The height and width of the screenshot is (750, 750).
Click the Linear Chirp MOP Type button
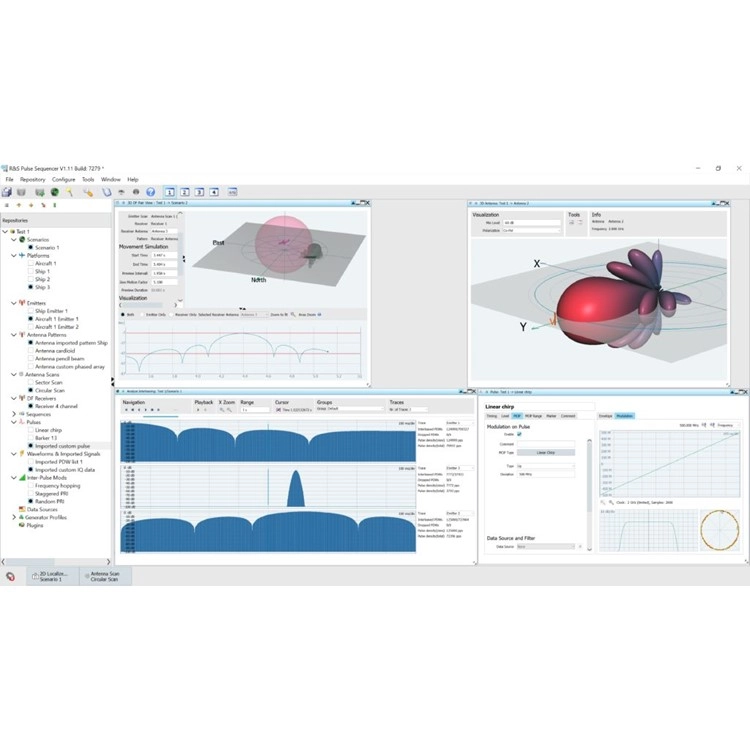(546, 452)
